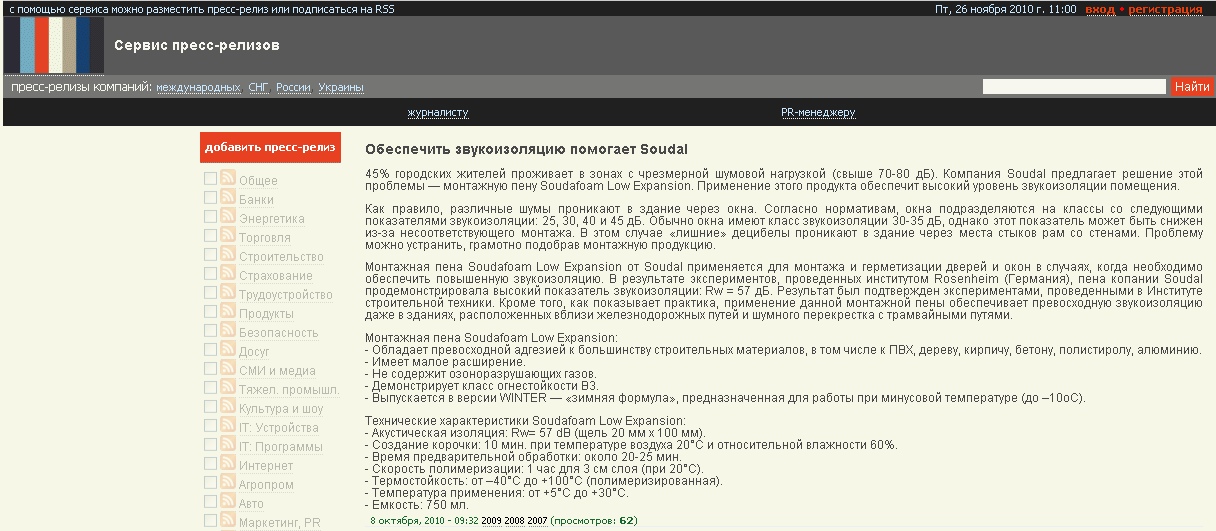Click the RSS icon next to Маркетинг, PR
The height and width of the screenshot is (531, 1216).
(228, 521)
